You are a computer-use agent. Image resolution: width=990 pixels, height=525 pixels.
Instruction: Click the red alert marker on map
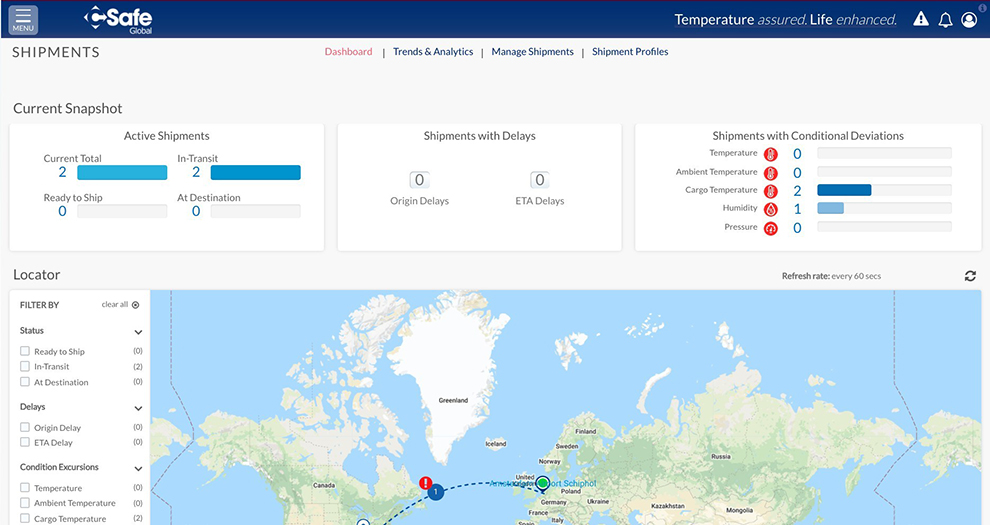coord(425,482)
